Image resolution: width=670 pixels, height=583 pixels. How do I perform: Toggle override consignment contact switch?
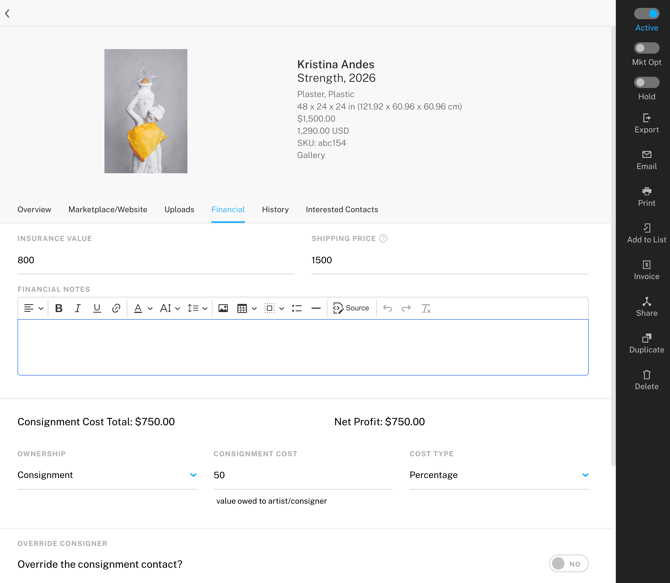pos(569,564)
